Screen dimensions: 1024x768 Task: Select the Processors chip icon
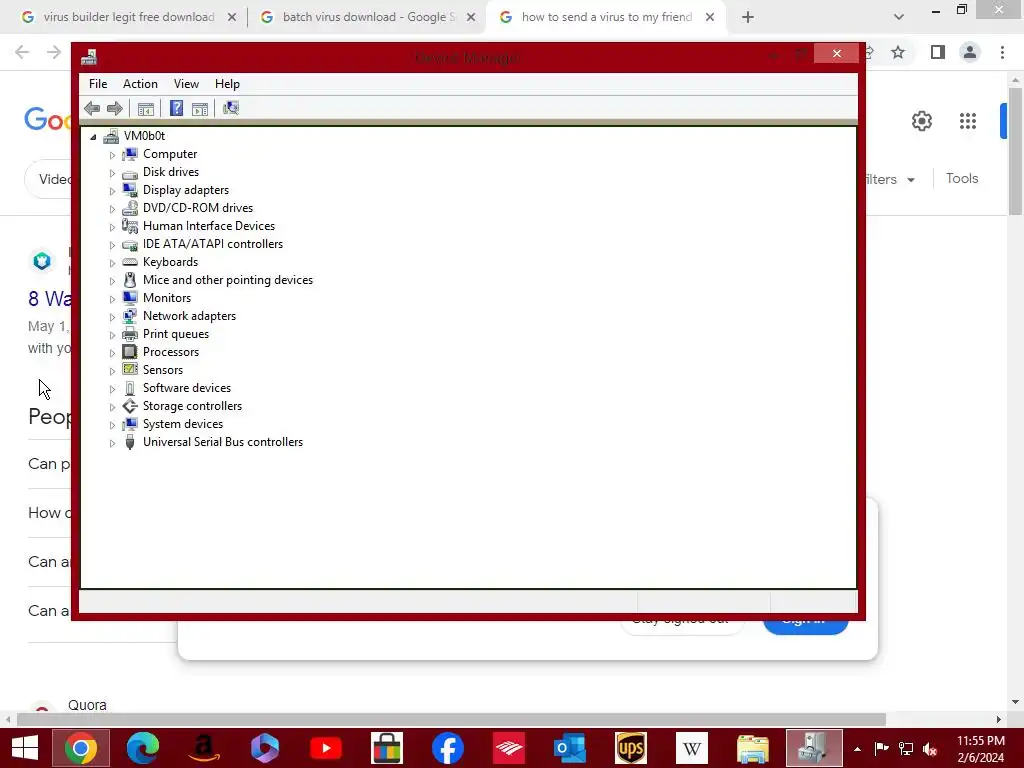pyautogui.click(x=130, y=352)
